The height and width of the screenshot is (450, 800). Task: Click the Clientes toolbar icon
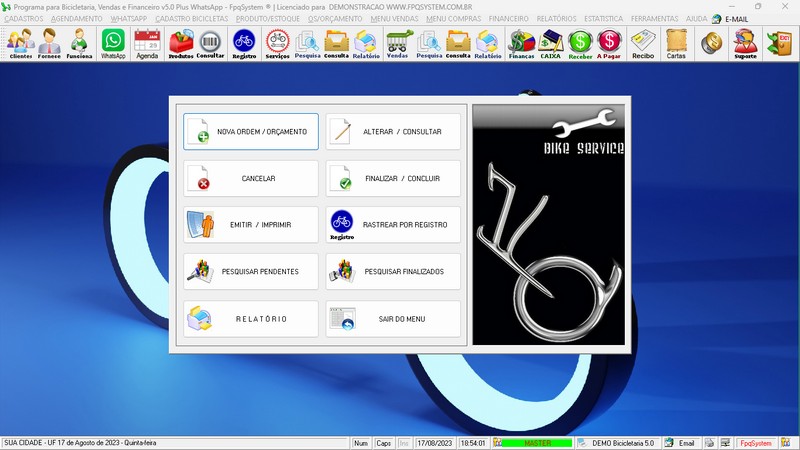tap(20, 43)
